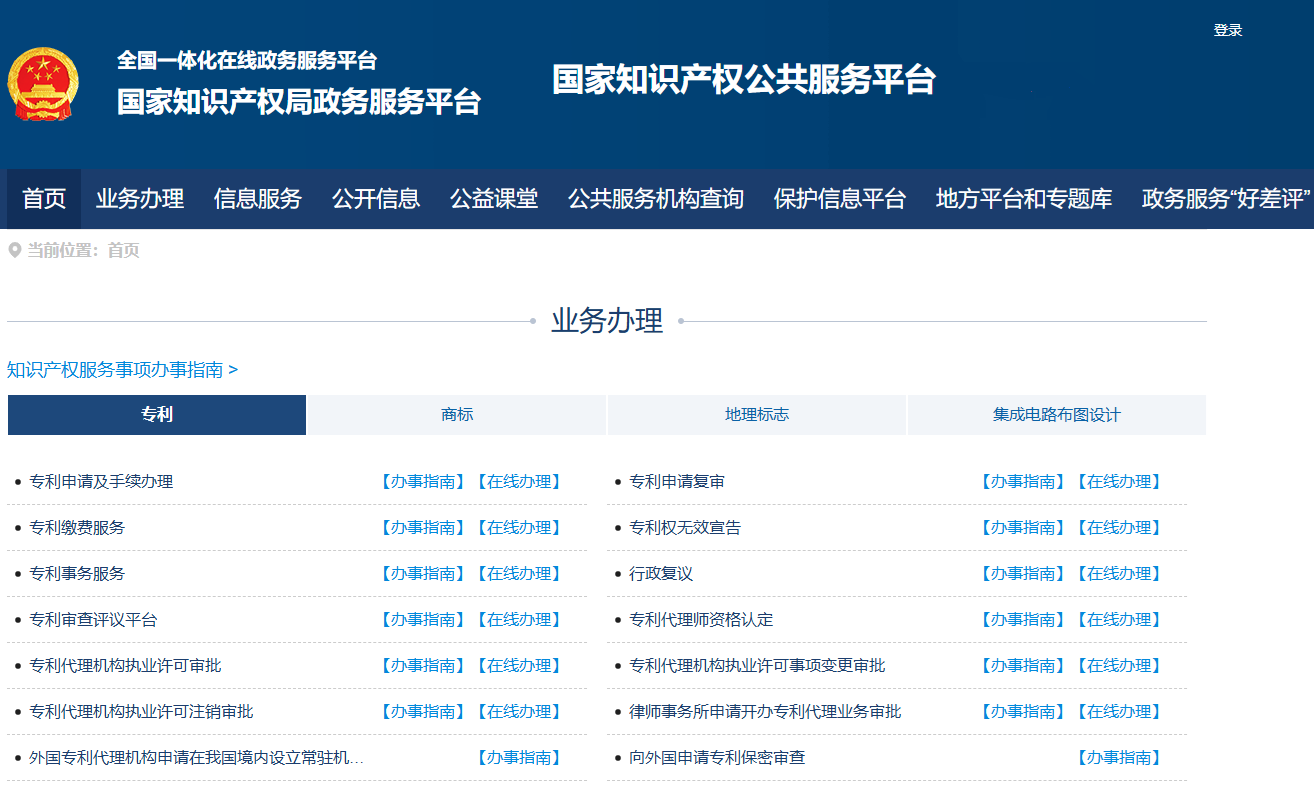Click 行政复议 item text
This screenshot has height=799, width=1314.
point(661,574)
